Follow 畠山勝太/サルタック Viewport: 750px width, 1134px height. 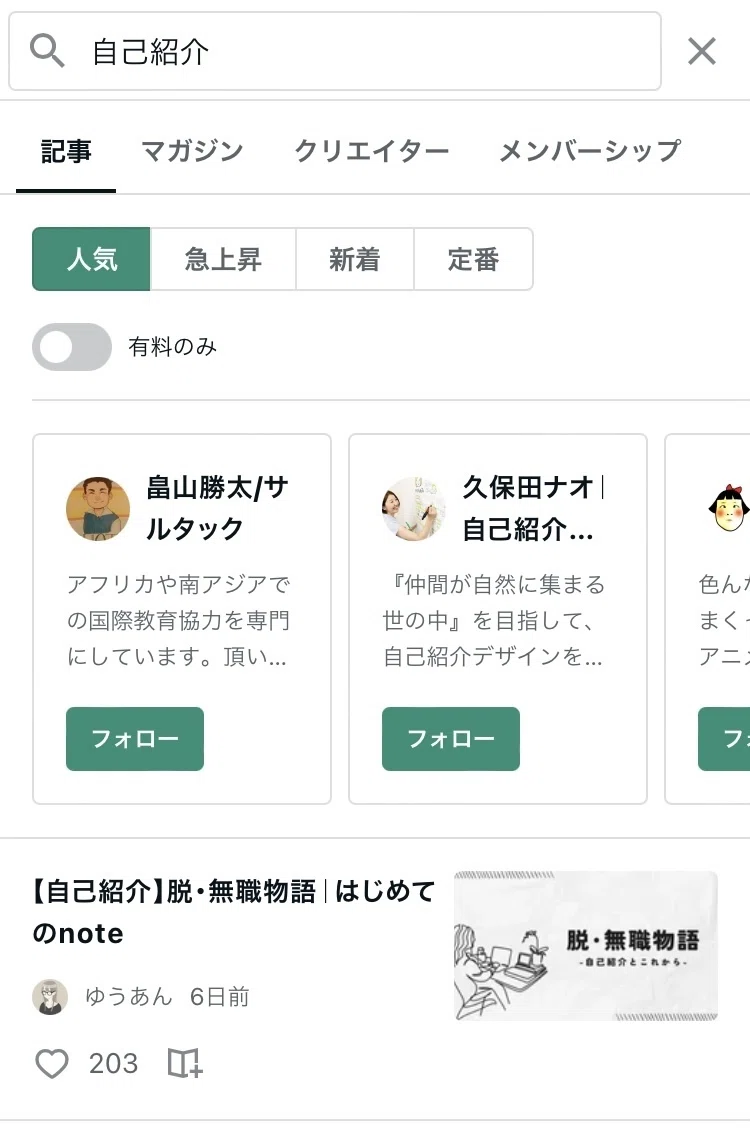tap(135, 738)
